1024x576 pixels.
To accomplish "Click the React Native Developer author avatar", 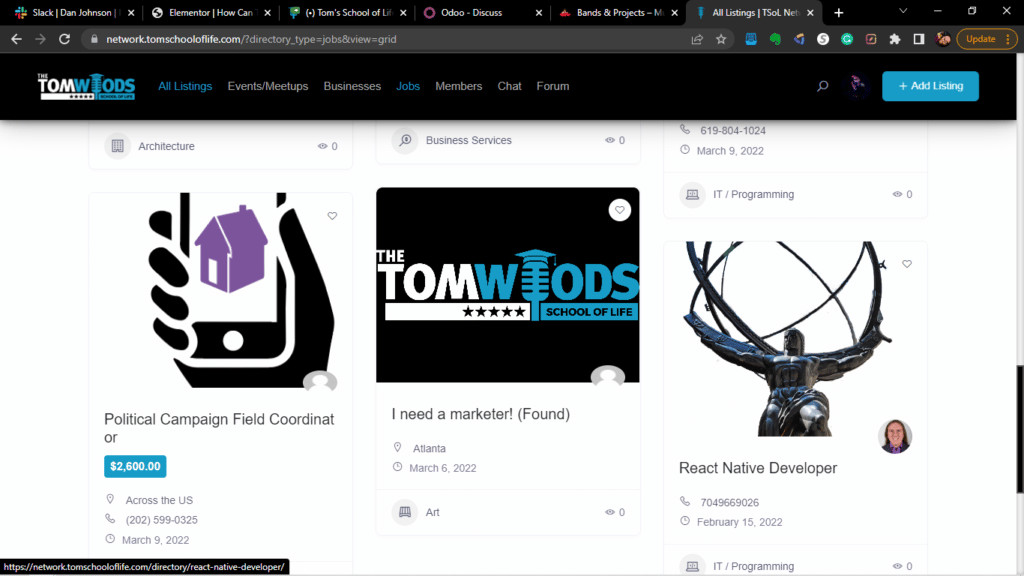I will tap(895, 436).
